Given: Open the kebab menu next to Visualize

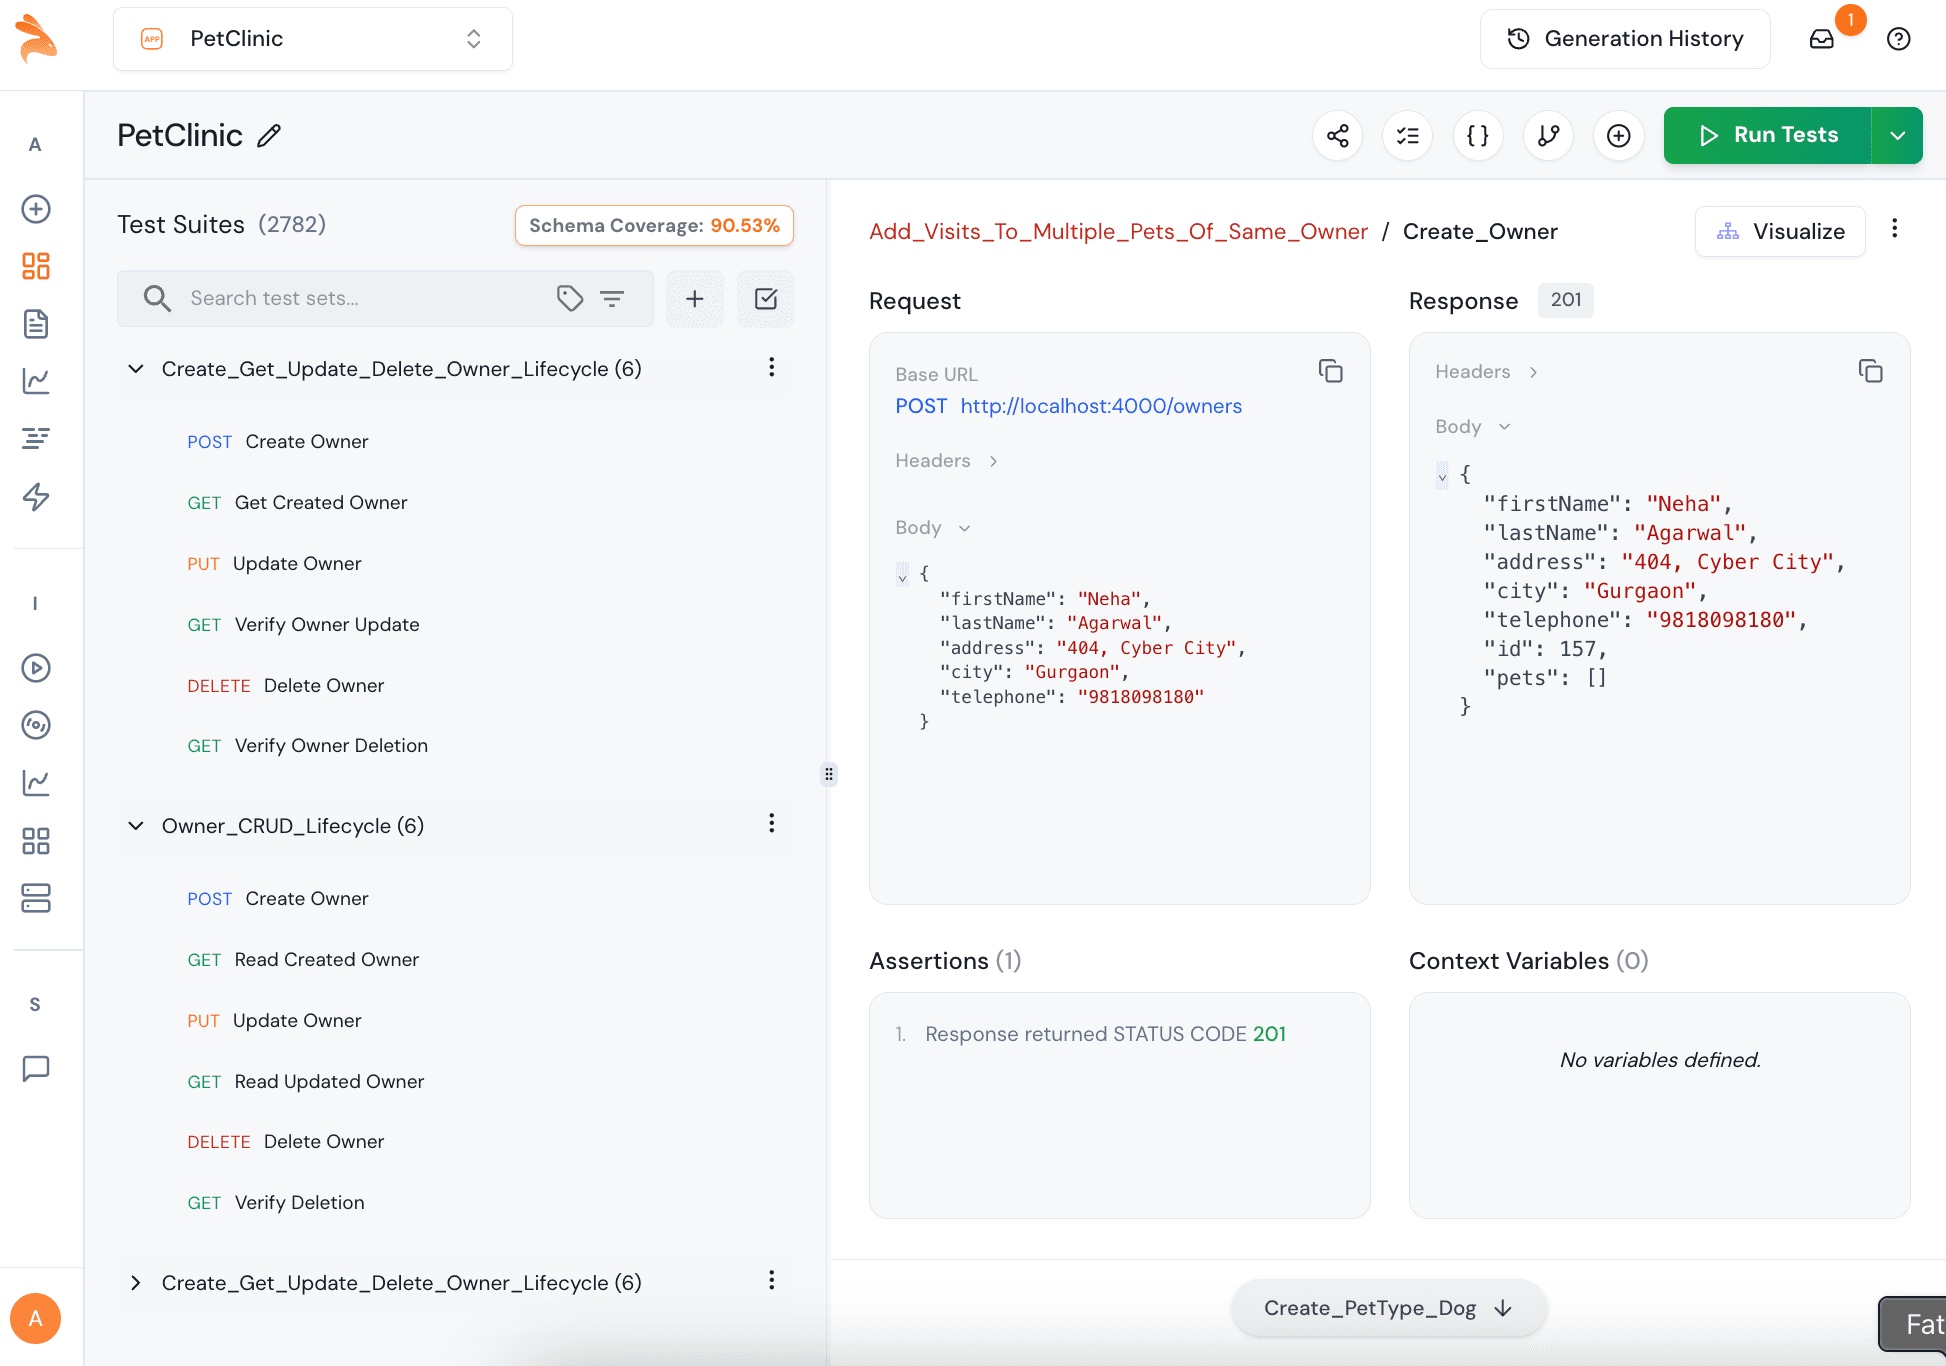Looking at the screenshot, I should point(1894,229).
